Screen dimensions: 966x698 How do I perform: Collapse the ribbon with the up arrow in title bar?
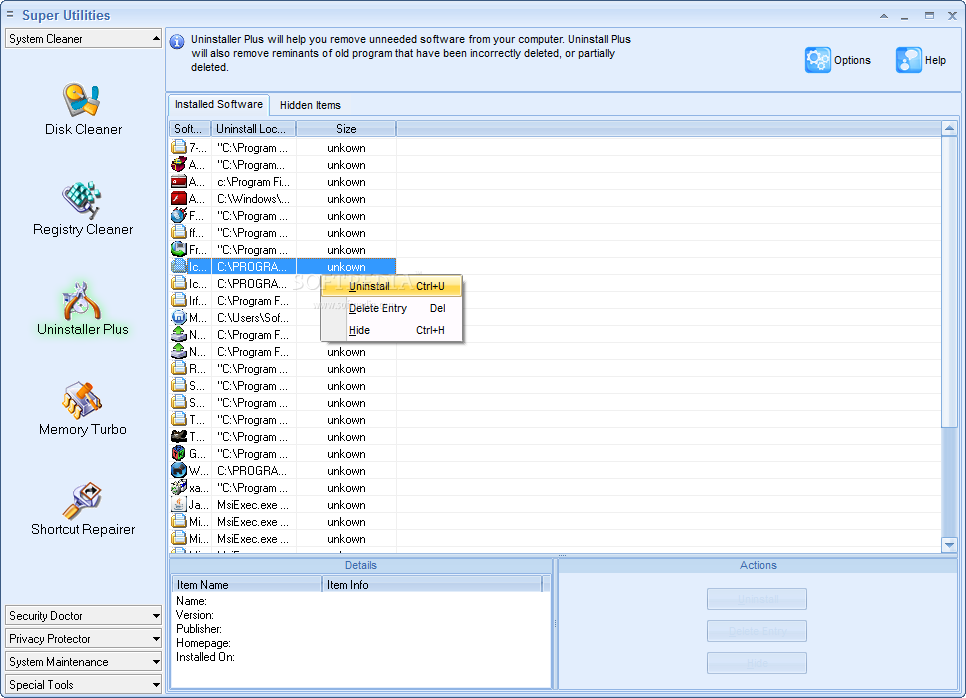click(x=884, y=16)
